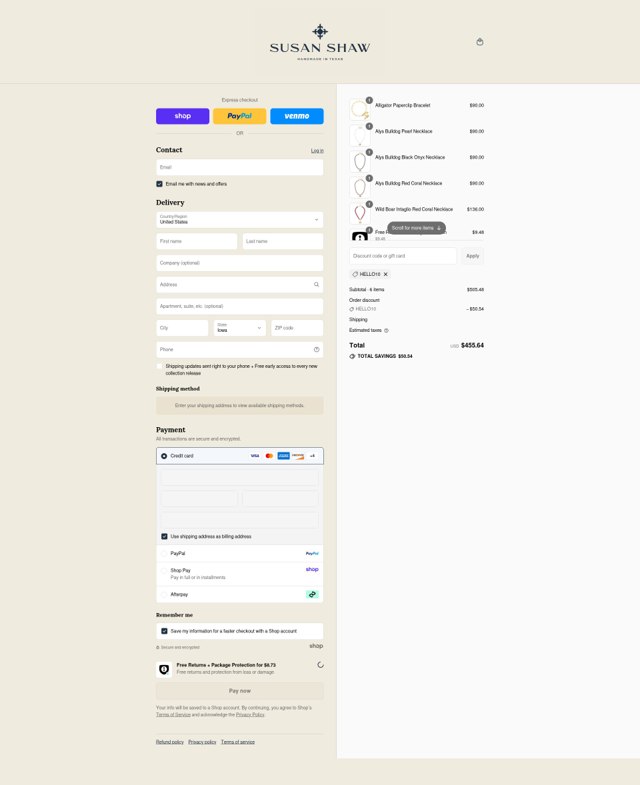Uncheck Email me with news and offers
The image size is (640, 785).
159,184
